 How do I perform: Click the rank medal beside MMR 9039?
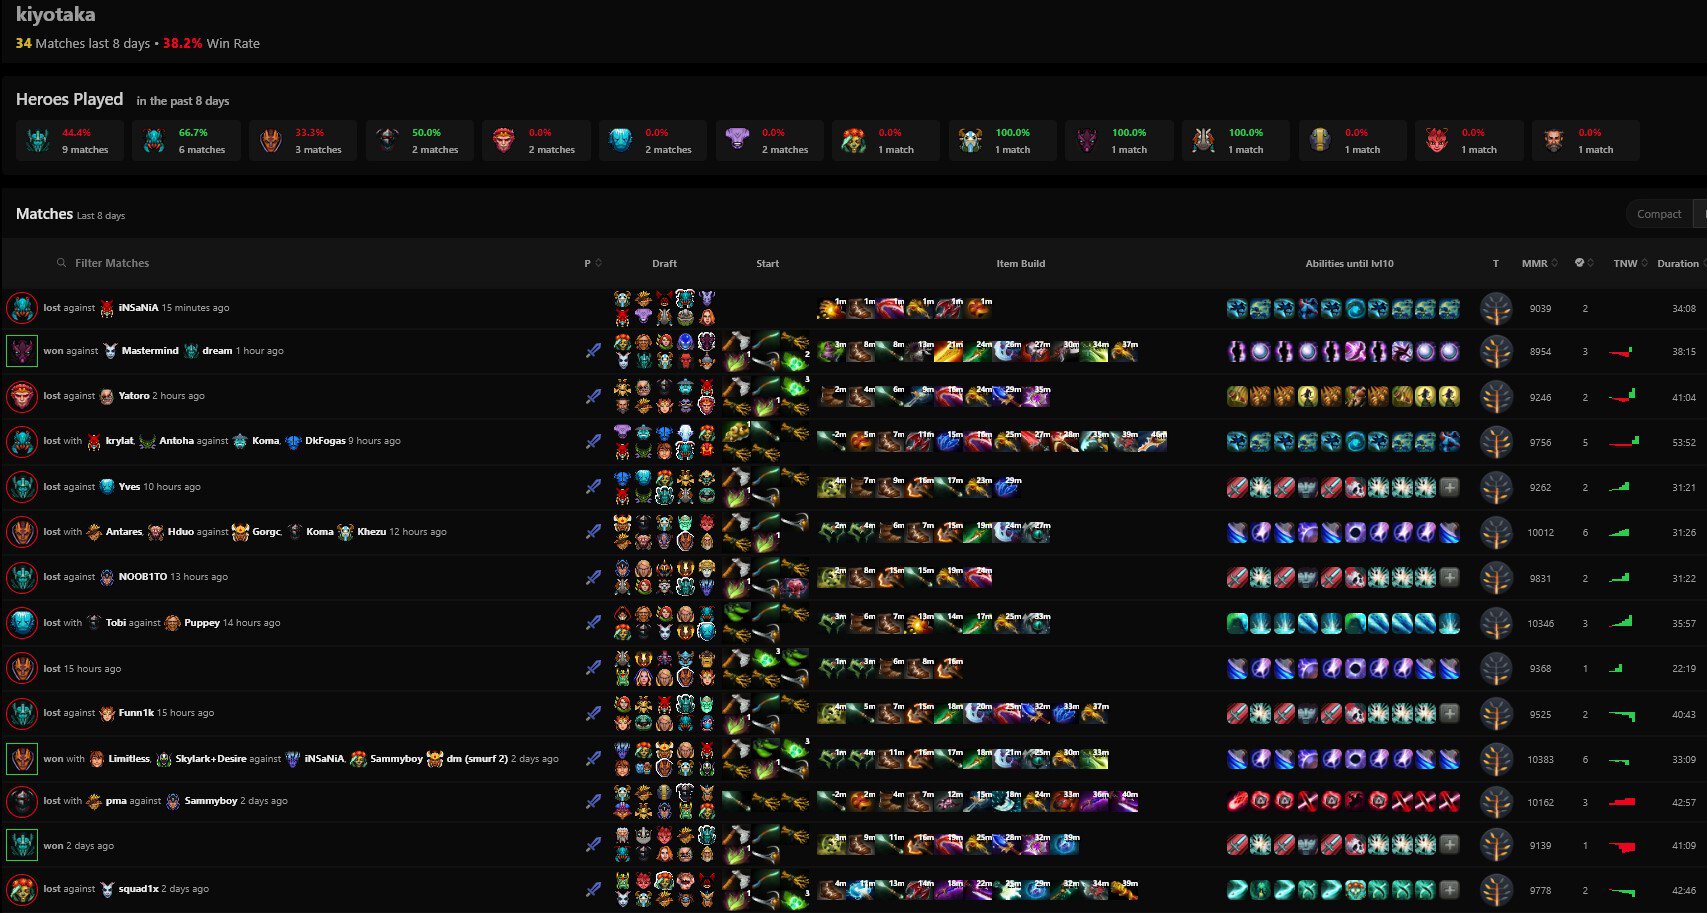1496,309
